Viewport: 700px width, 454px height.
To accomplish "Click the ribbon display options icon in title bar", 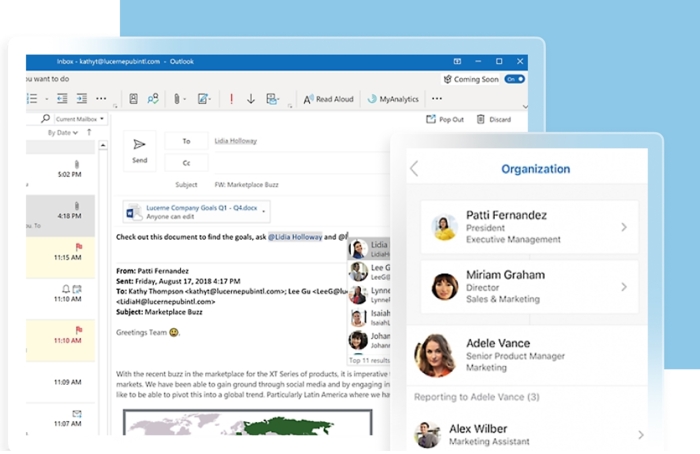I will [x=457, y=61].
